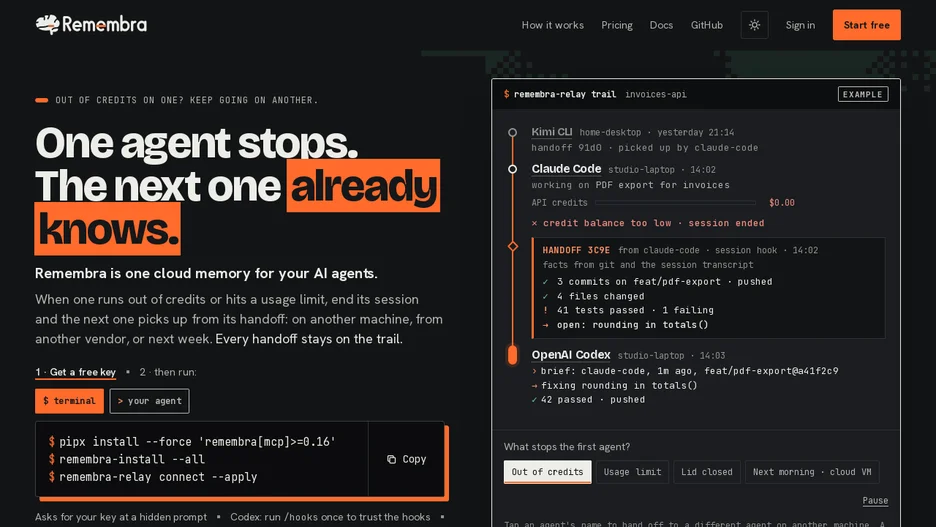Click 'HANDOFF 3C9E' label
Screen dimensions: 936x527
click(576, 250)
